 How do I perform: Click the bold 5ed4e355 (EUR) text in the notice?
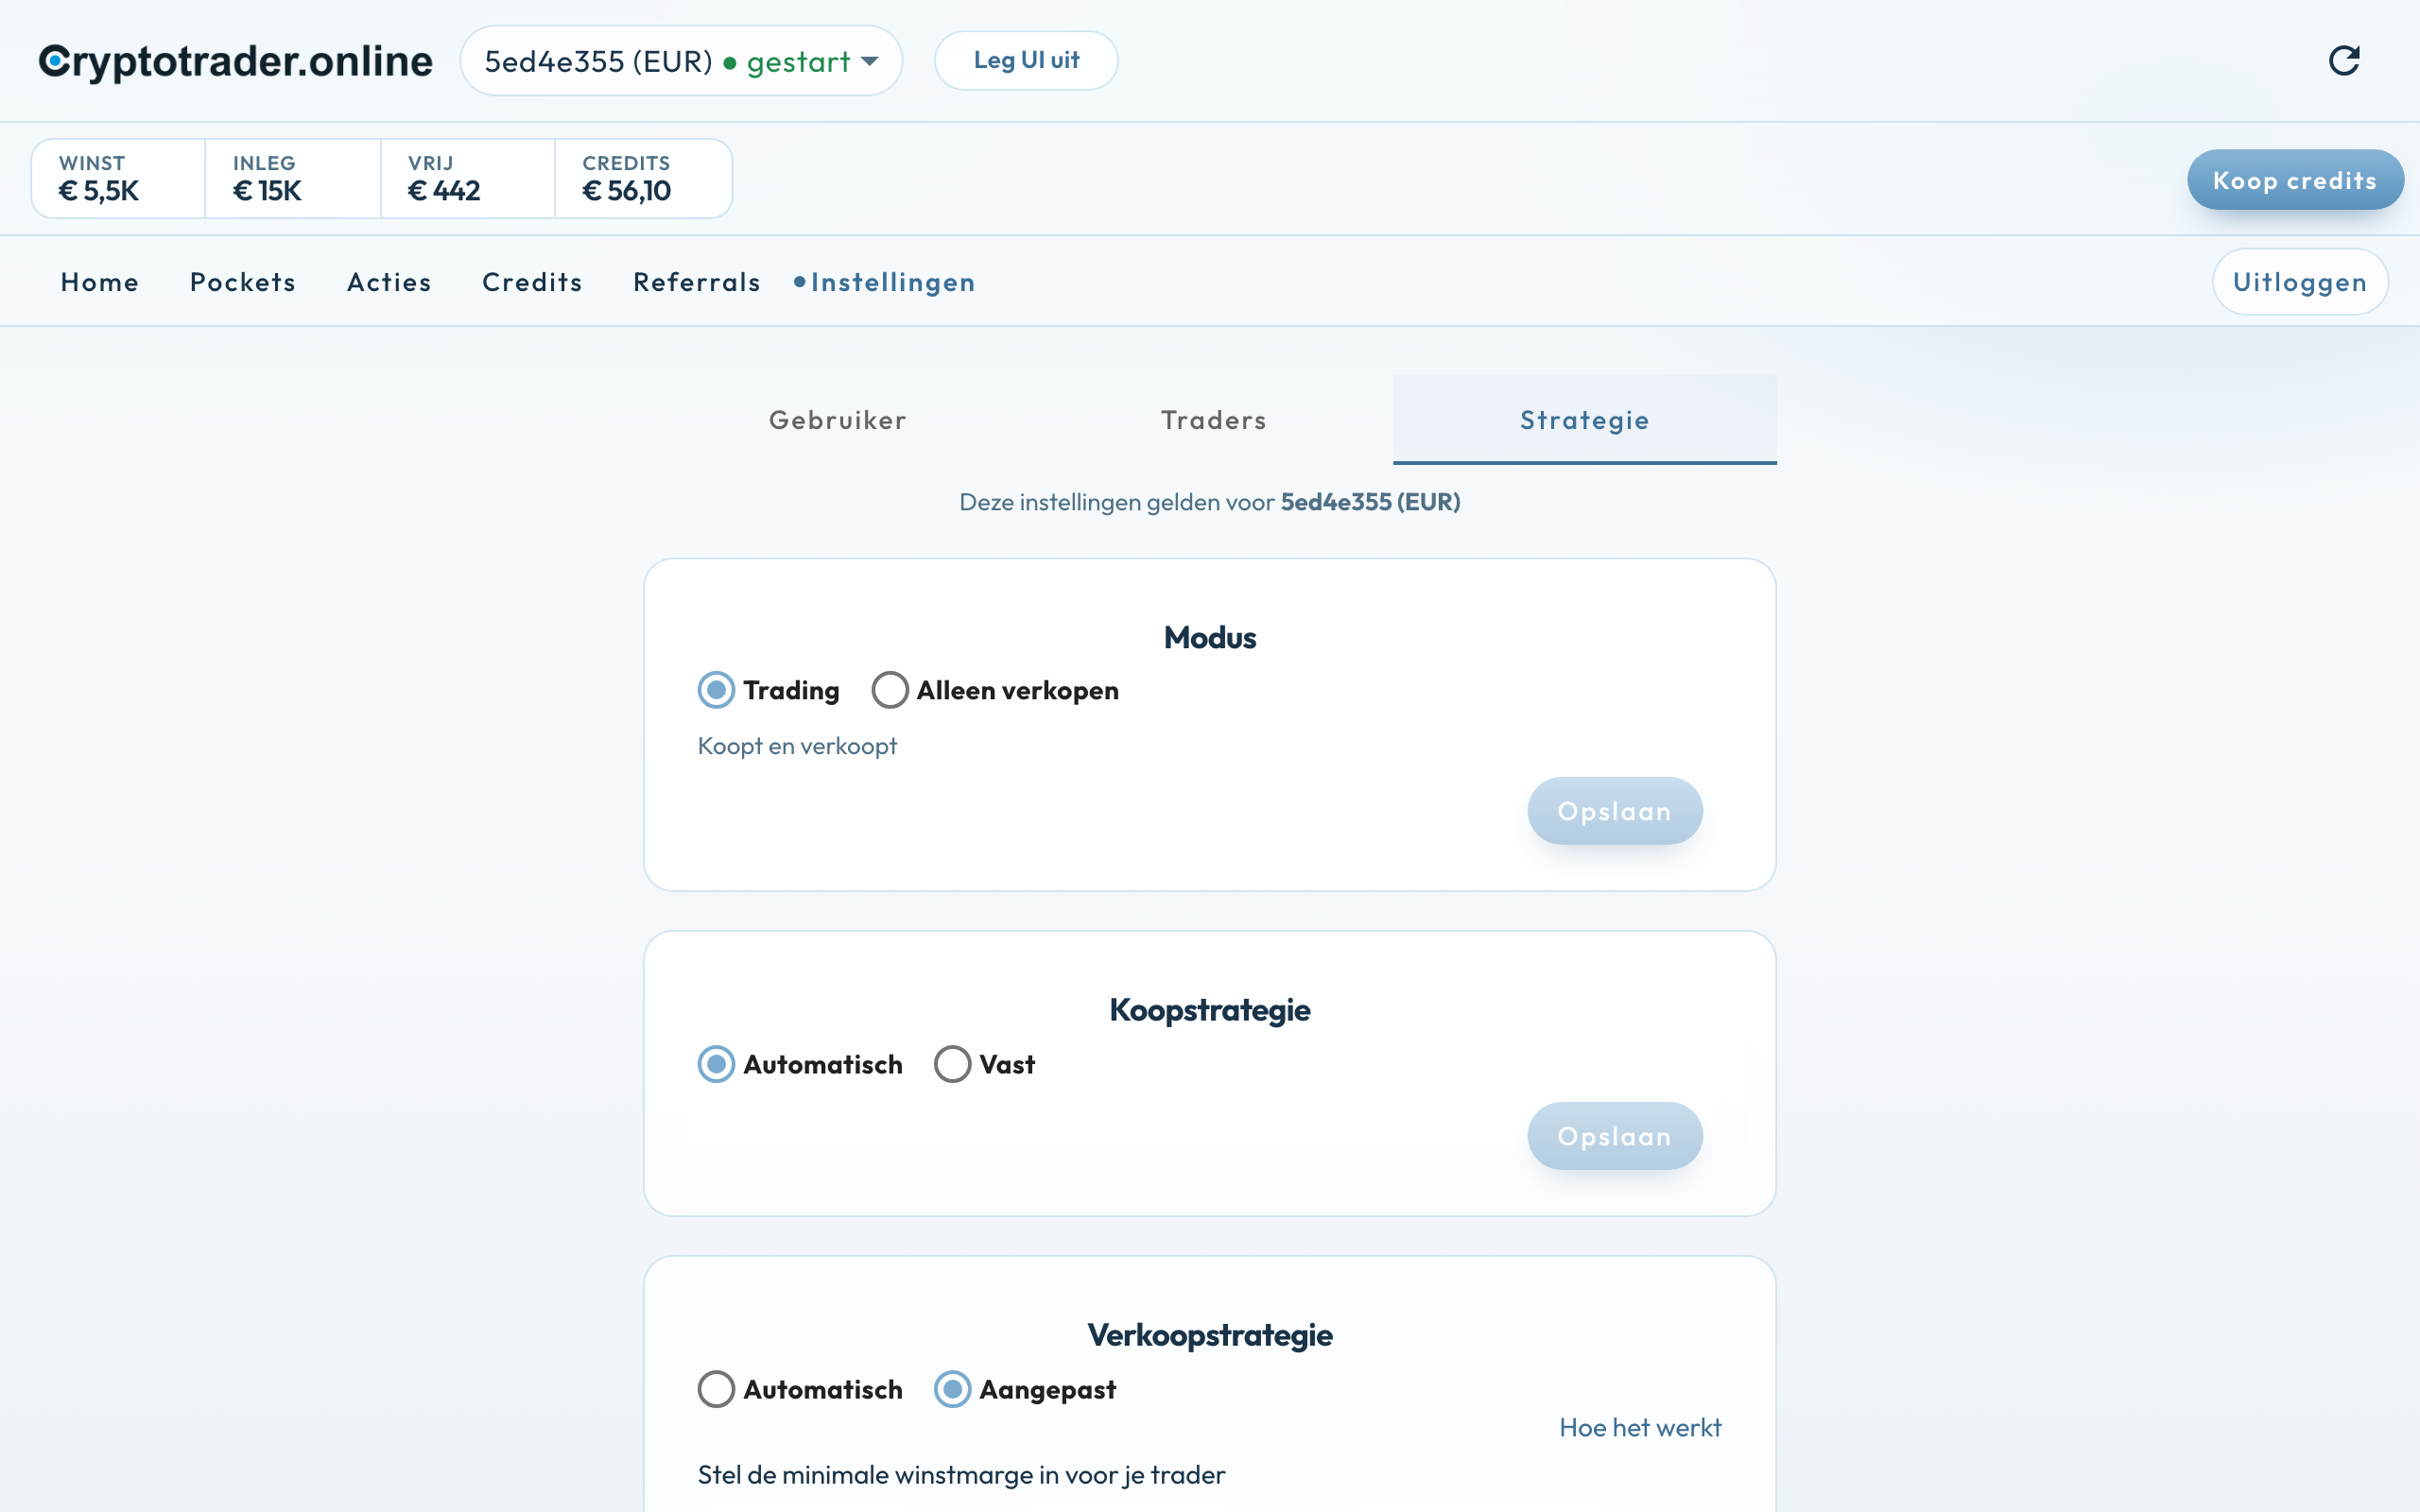coord(1370,502)
